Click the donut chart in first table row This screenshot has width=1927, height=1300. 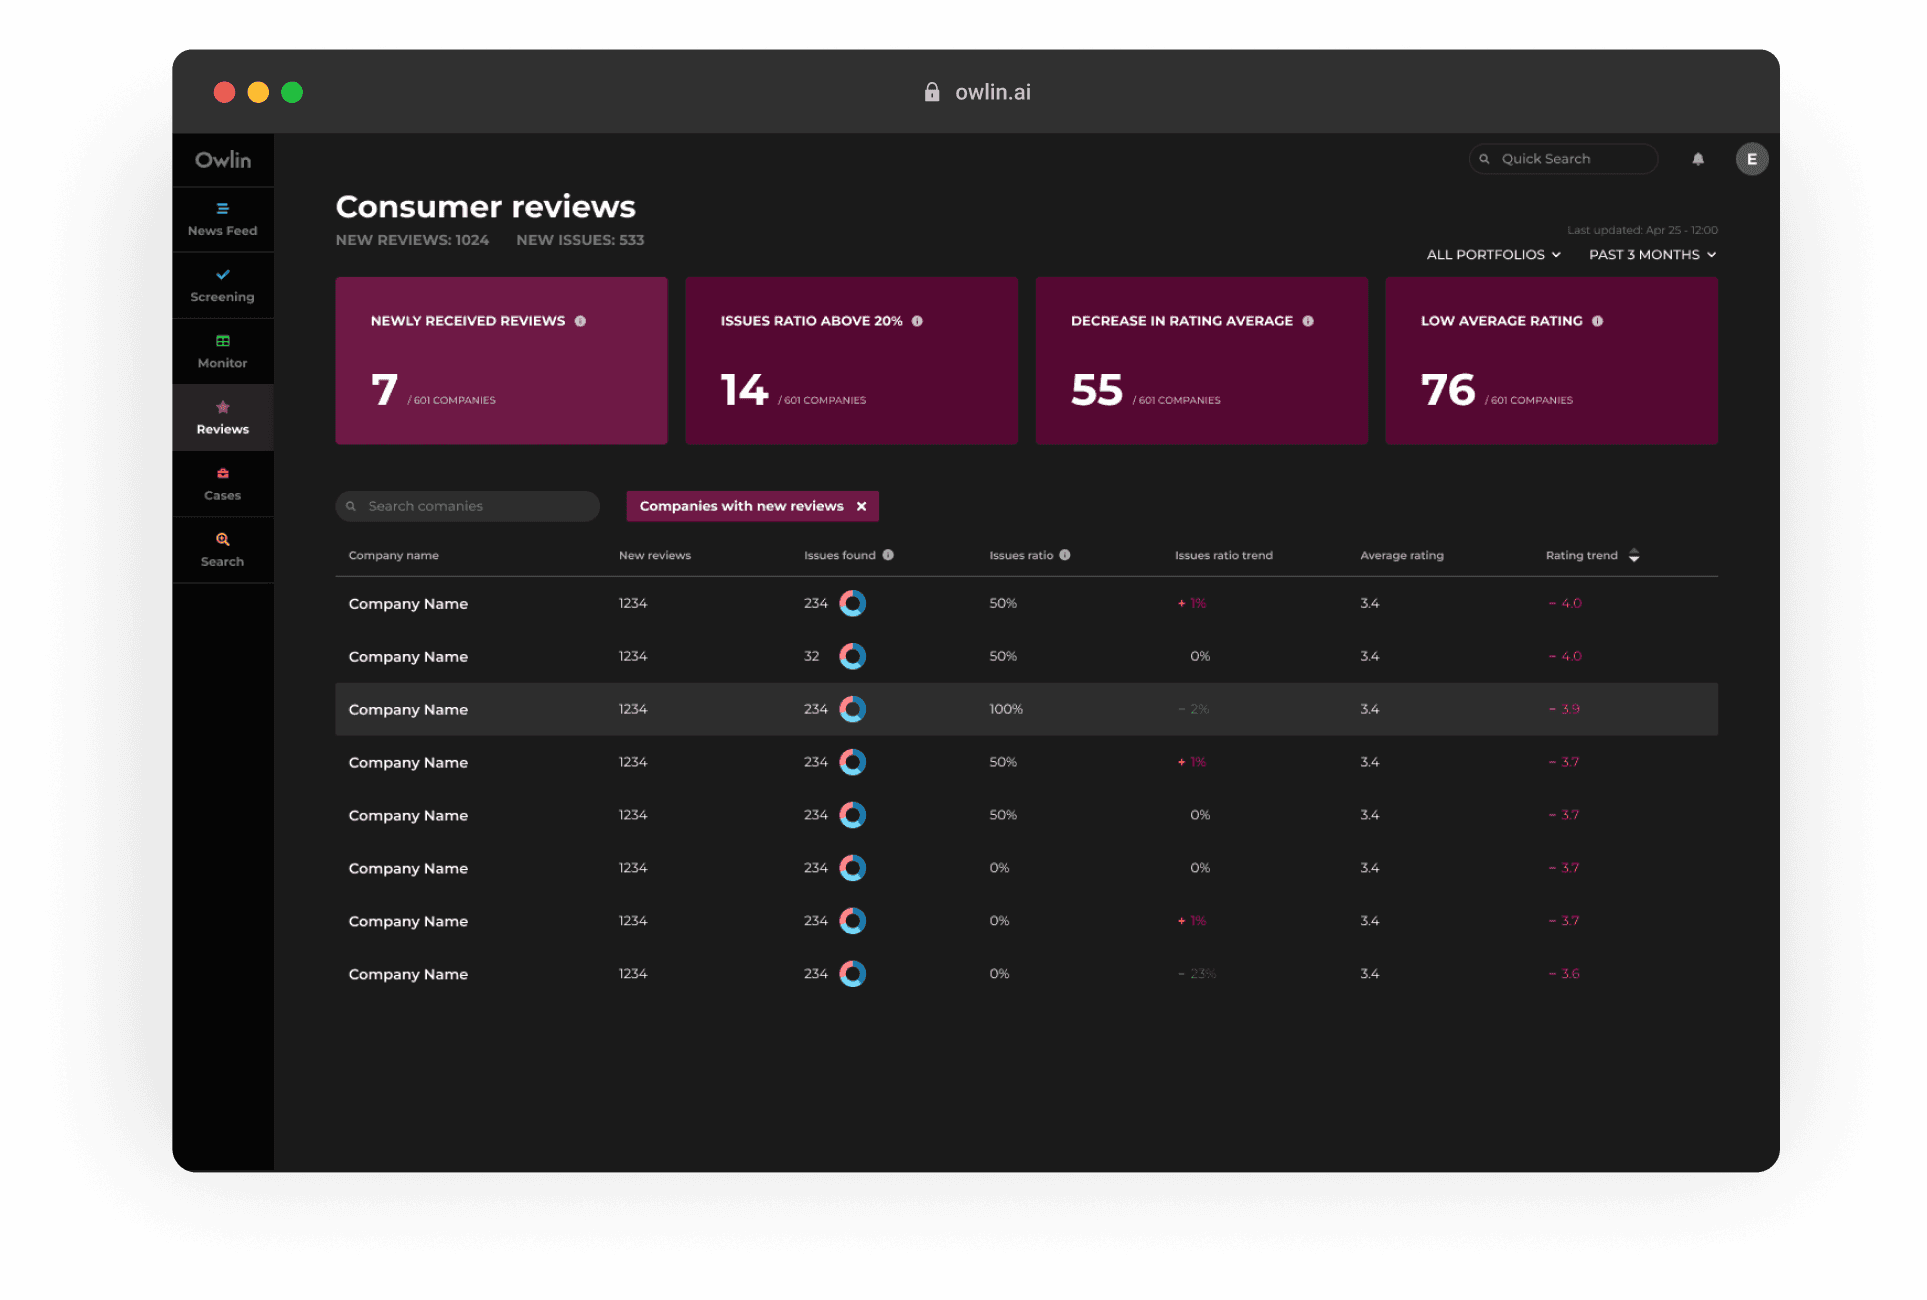click(x=852, y=603)
